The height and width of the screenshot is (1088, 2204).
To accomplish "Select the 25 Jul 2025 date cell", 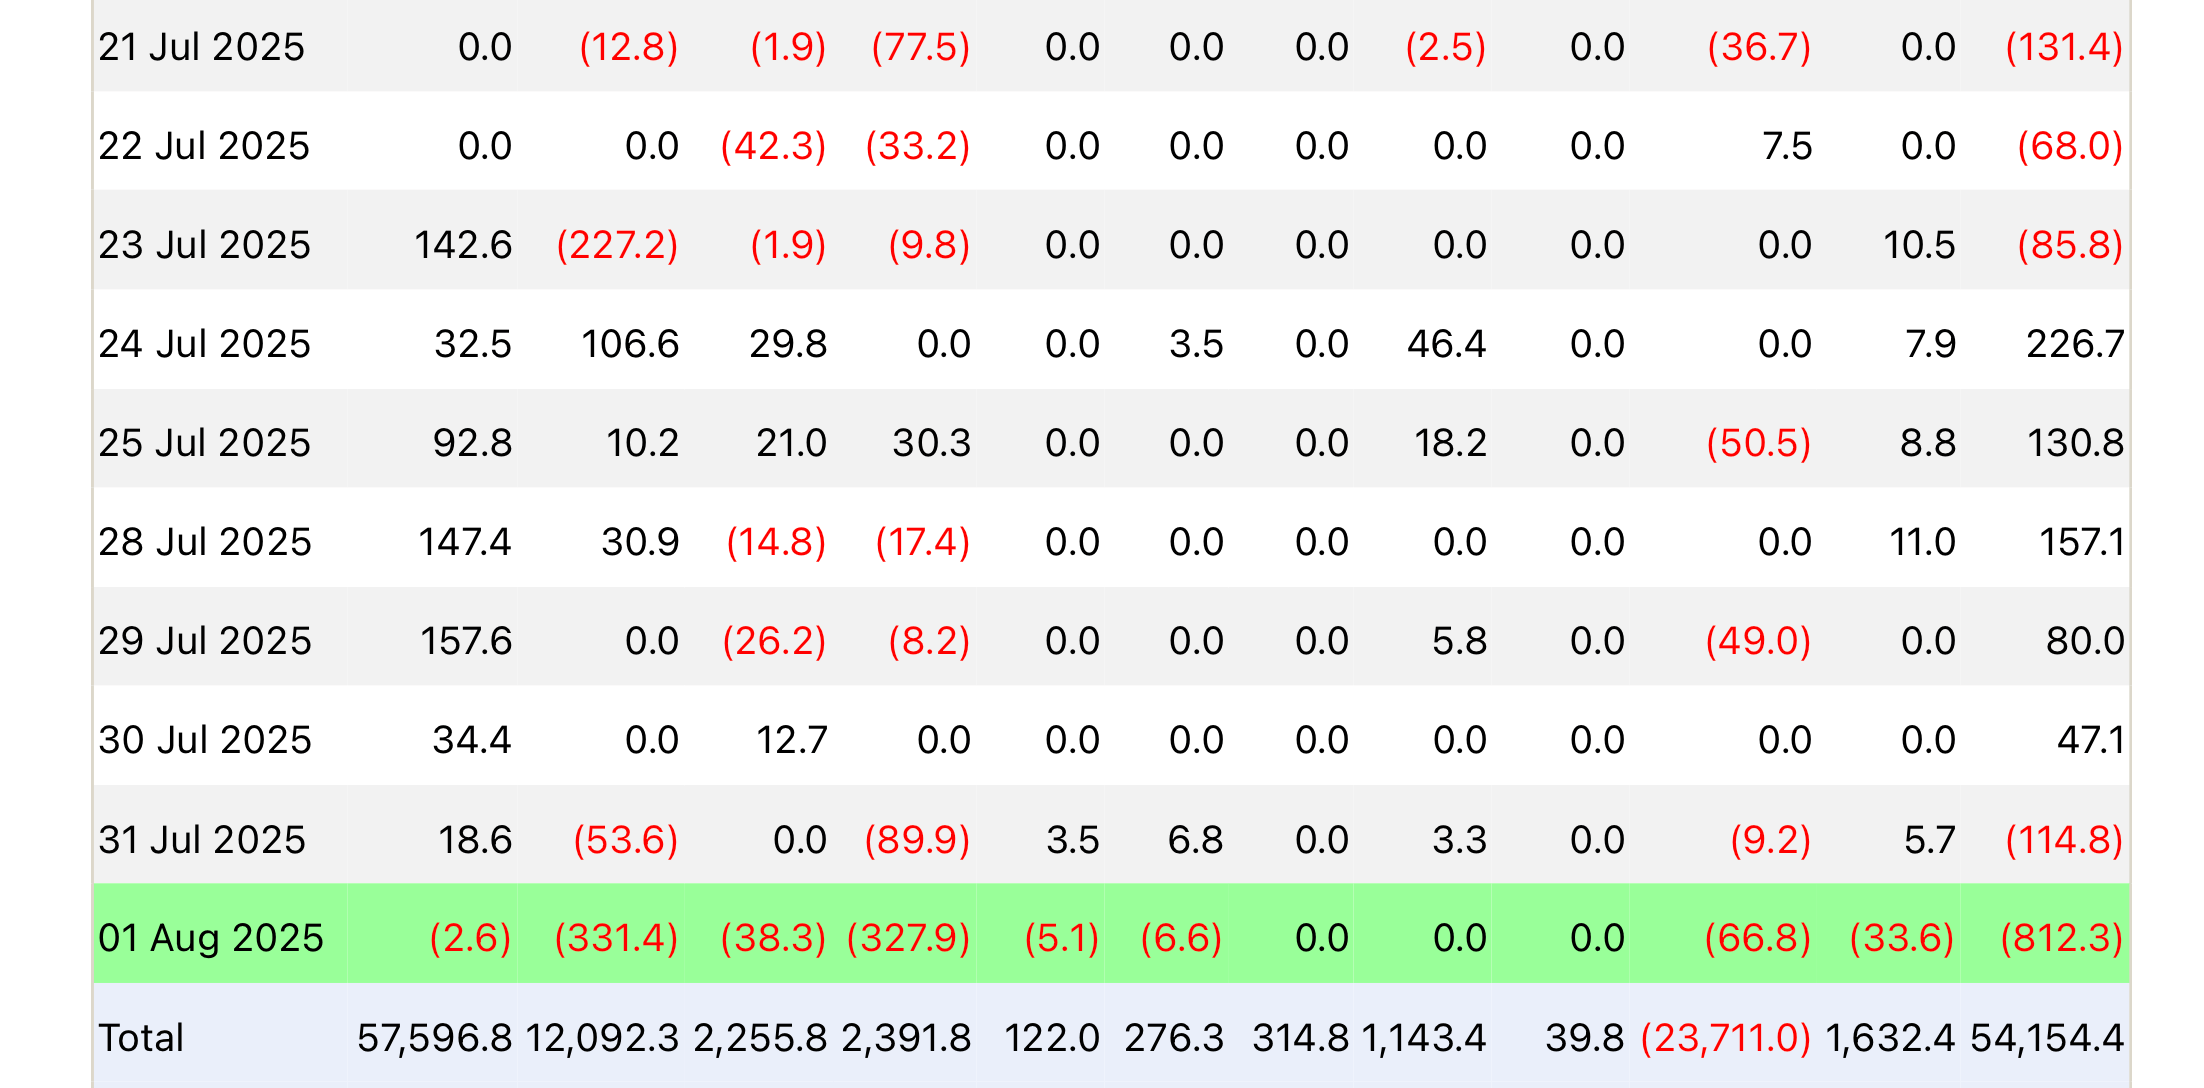I will click(204, 443).
